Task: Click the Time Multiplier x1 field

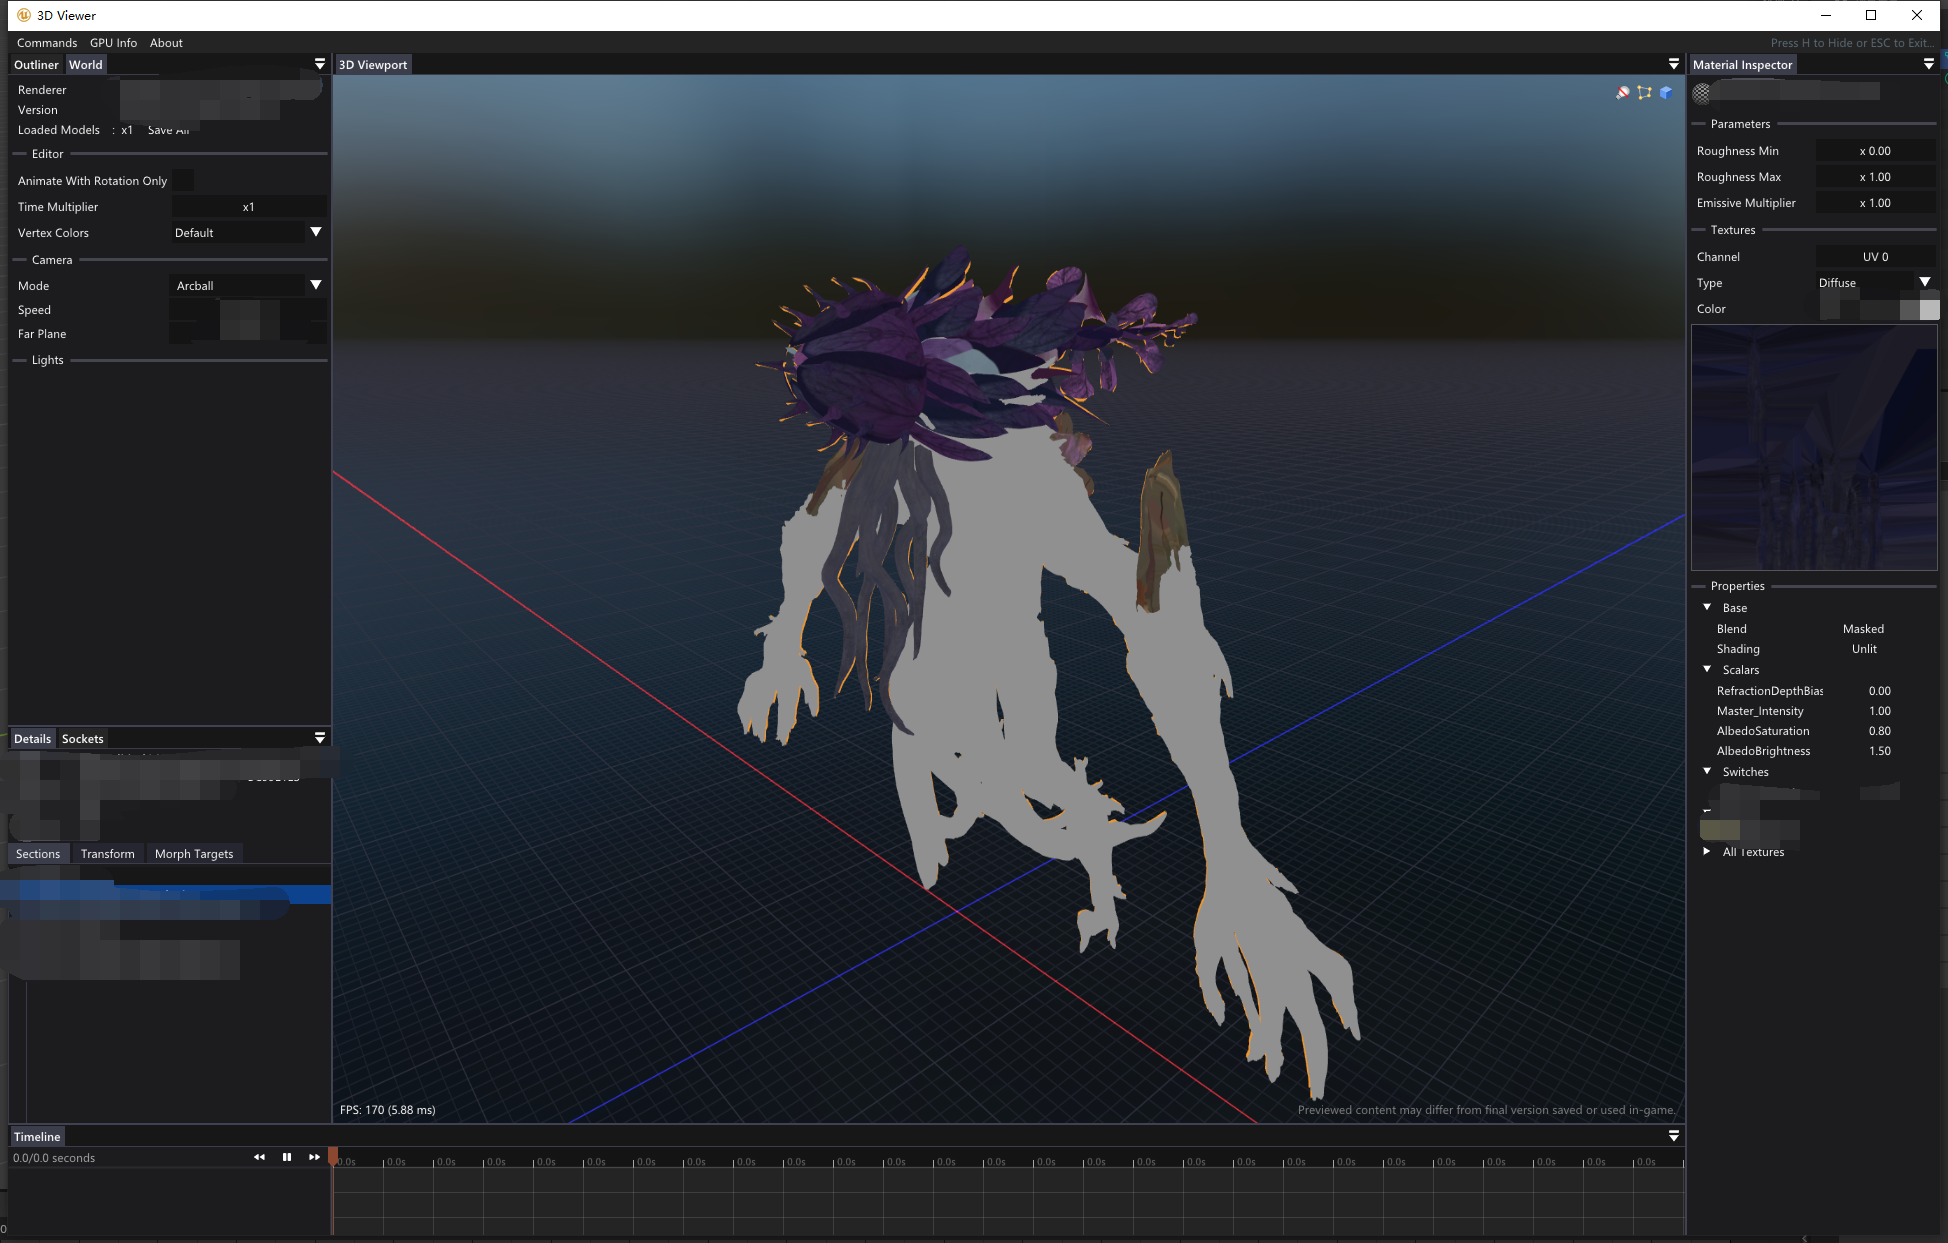Action: click(248, 207)
